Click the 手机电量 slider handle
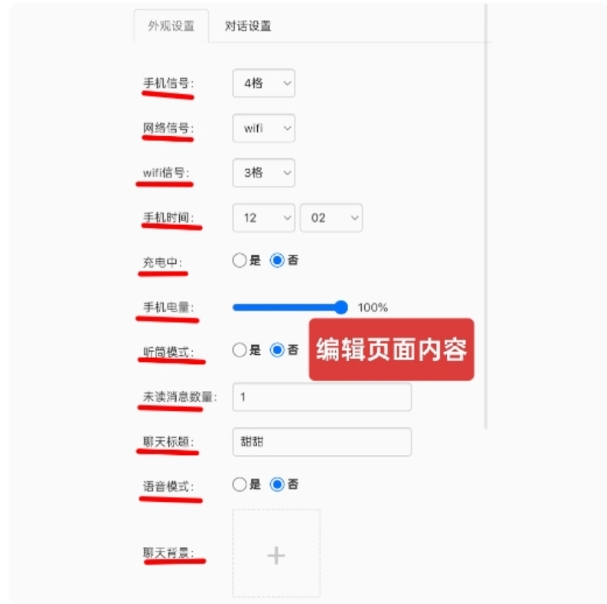Screen dimensions: 607x604 [x=341, y=307]
